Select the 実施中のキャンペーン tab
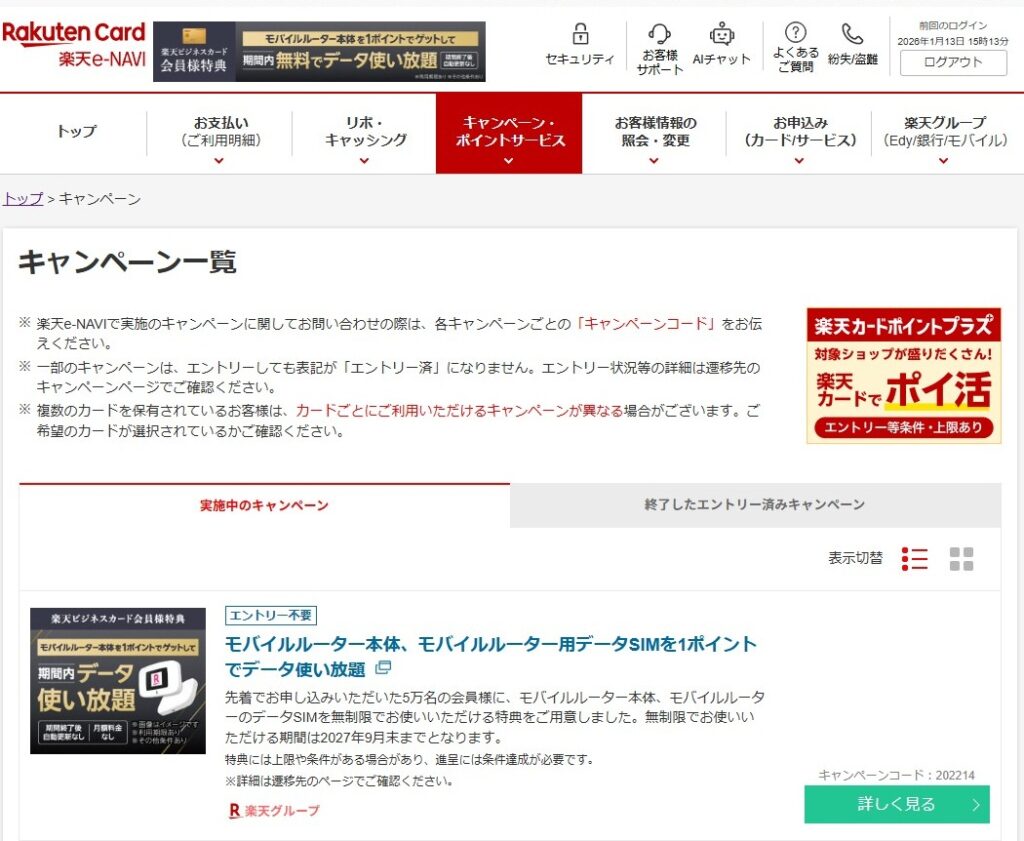Image resolution: width=1024 pixels, height=841 pixels. coord(264,505)
